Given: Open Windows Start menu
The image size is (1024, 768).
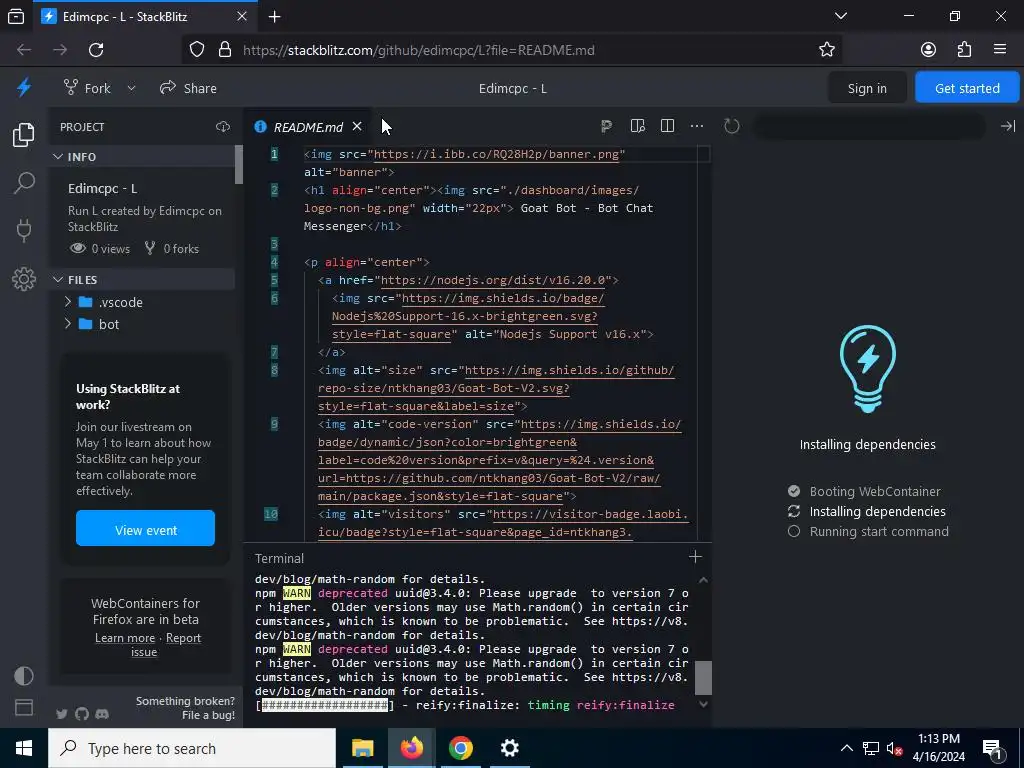Looking at the screenshot, I should [24, 748].
